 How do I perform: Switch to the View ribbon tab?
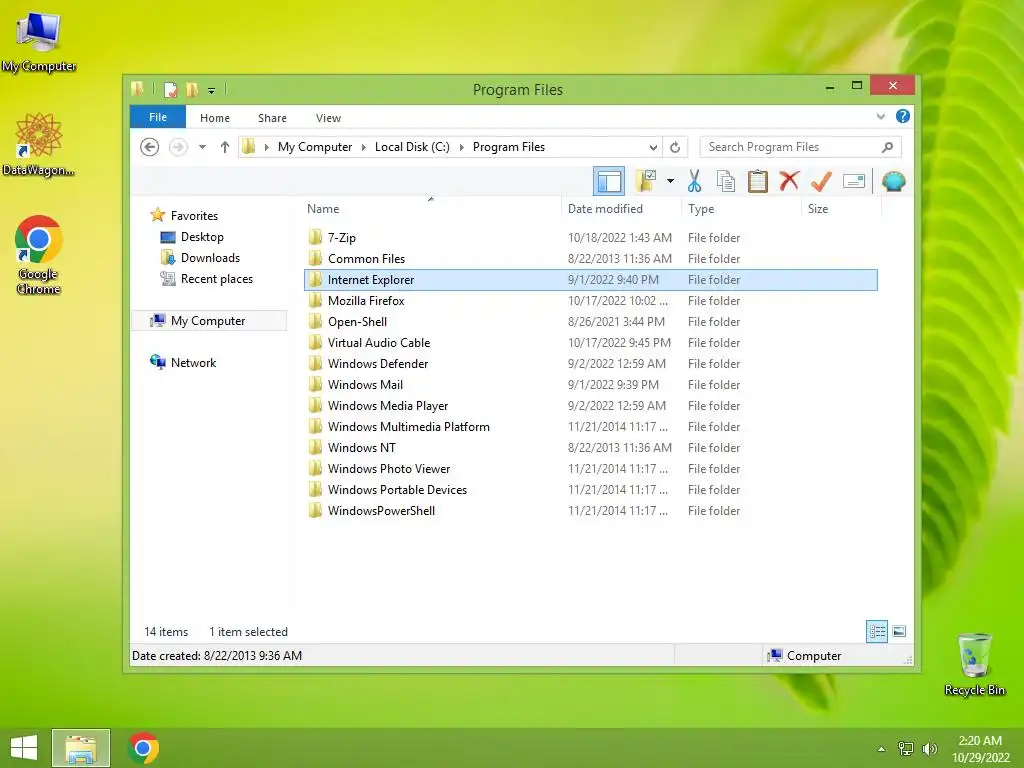(x=328, y=118)
